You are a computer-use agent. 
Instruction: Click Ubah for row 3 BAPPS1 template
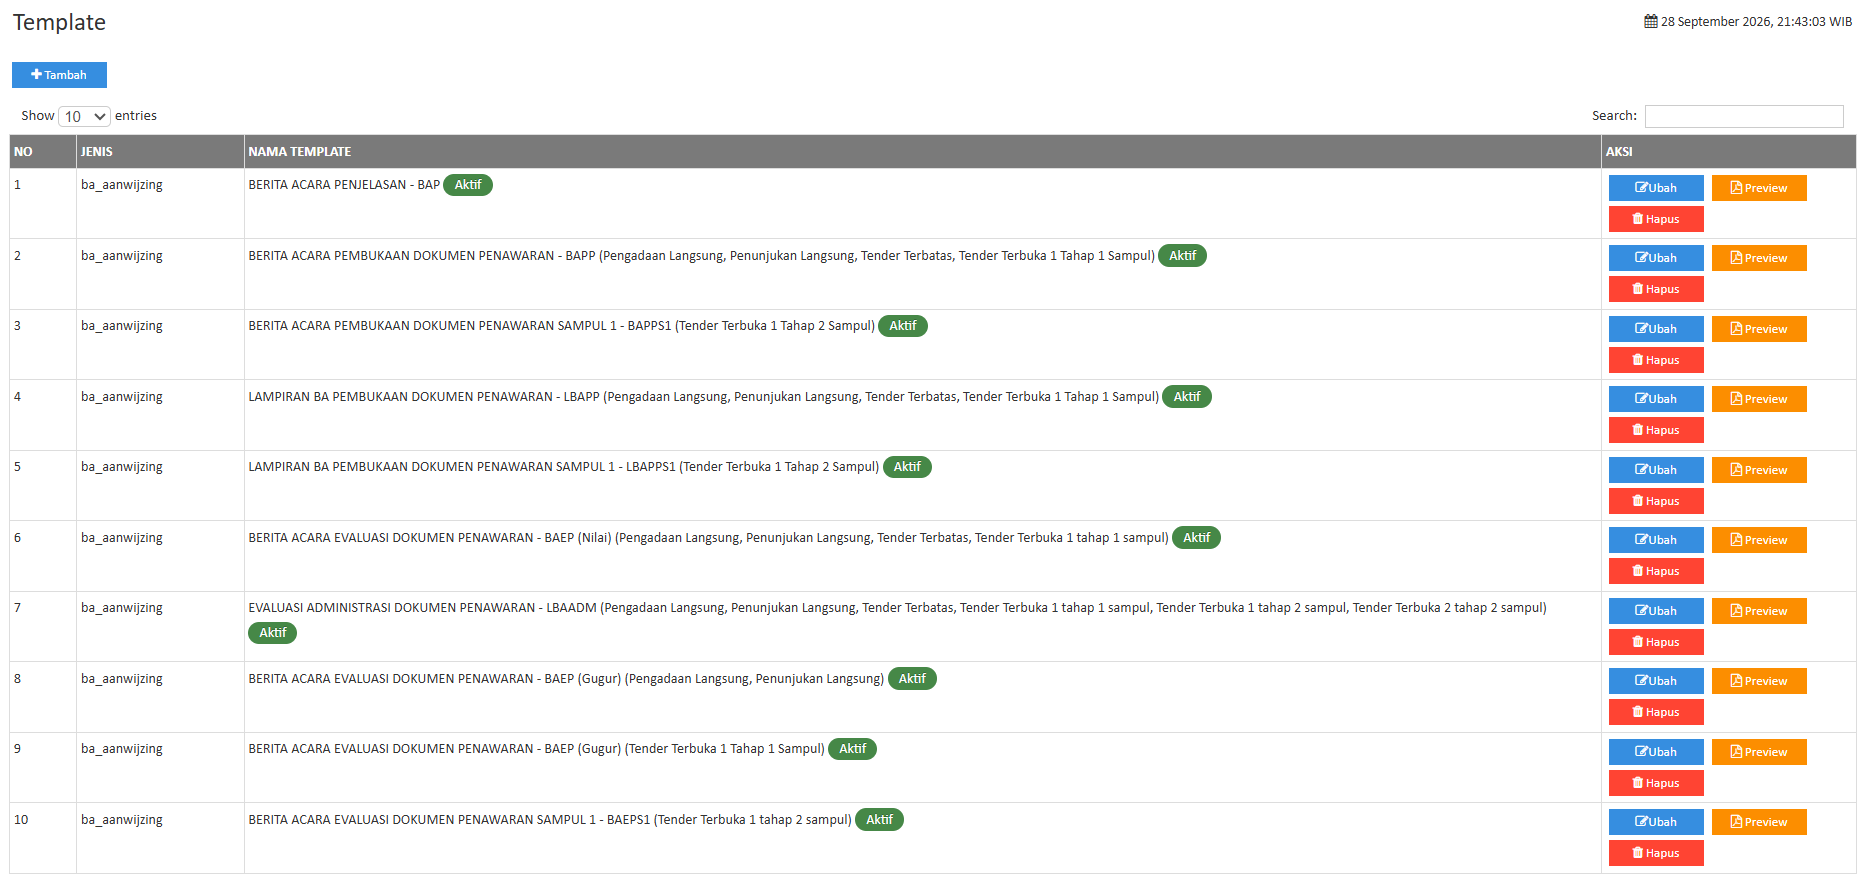click(x=1656, y=329)
